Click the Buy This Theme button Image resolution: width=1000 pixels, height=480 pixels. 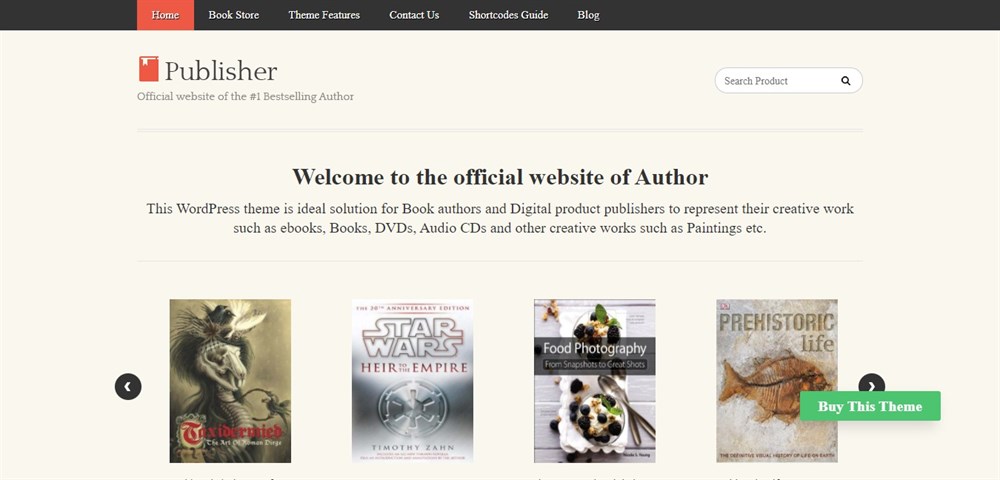(x=870, y=406)
